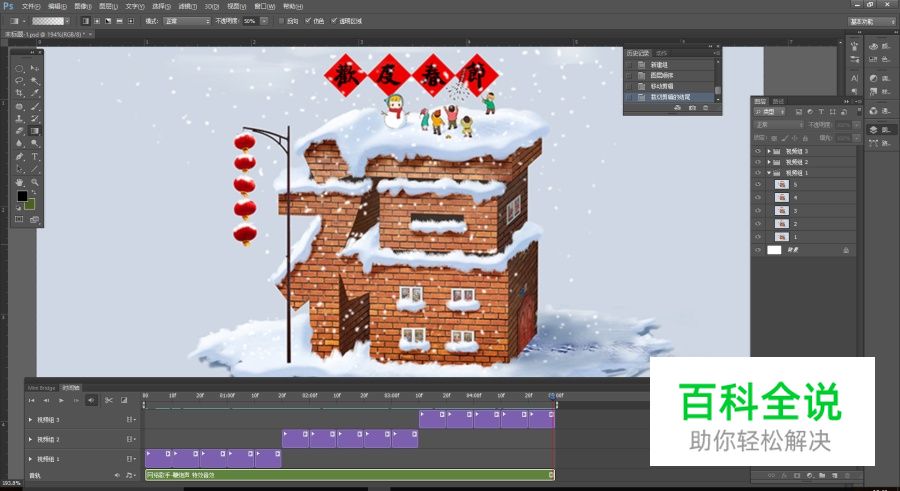Viewport: 900px width, 491px height.
Task: Switch to the Mini Bridge tab
Action: click(41, 387)
